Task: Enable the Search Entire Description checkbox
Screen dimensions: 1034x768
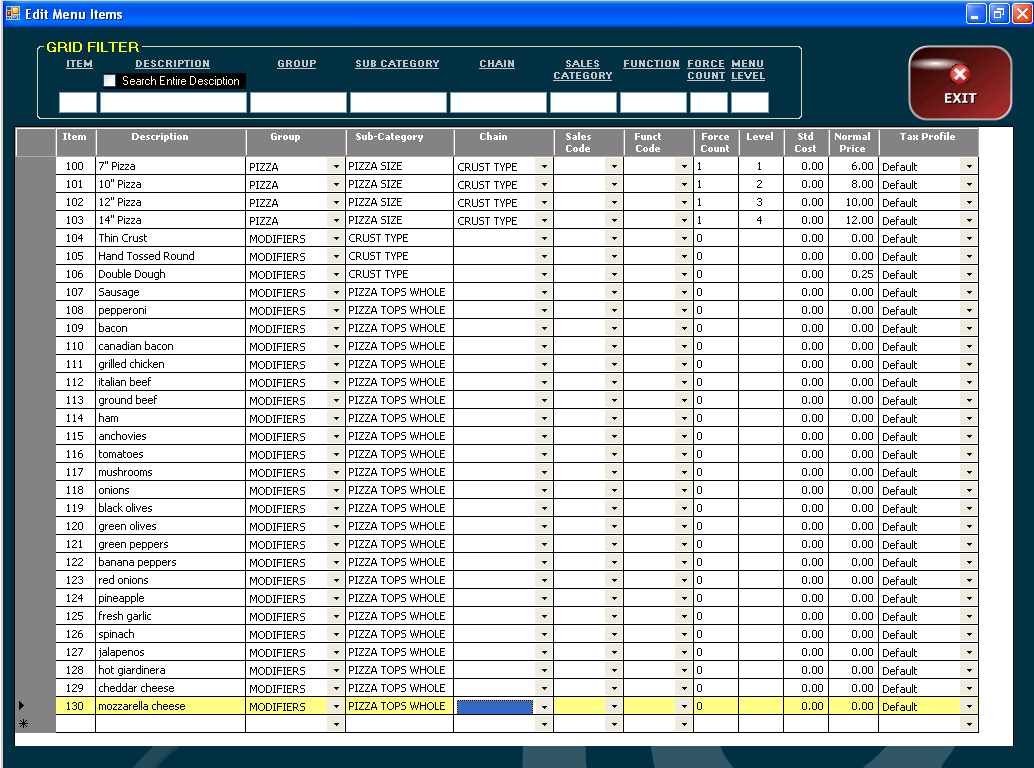Action: (x=109, y=80)
